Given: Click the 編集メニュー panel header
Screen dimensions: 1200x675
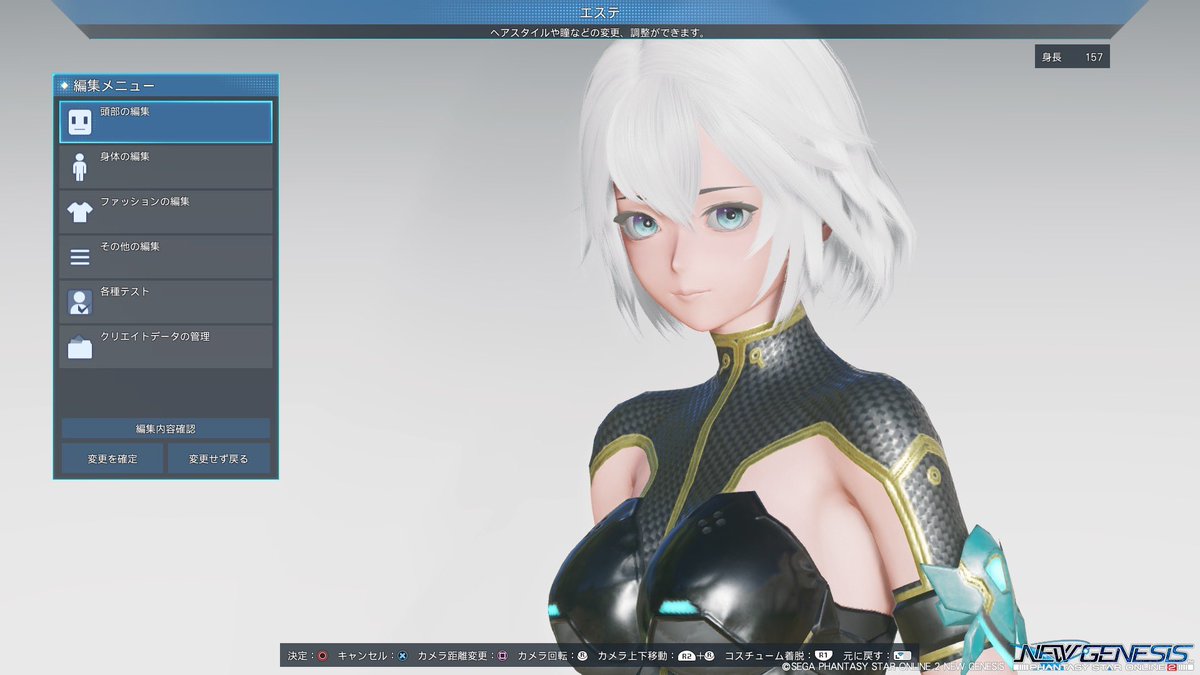Looking at the screenshot, I should tap(166, 86).
